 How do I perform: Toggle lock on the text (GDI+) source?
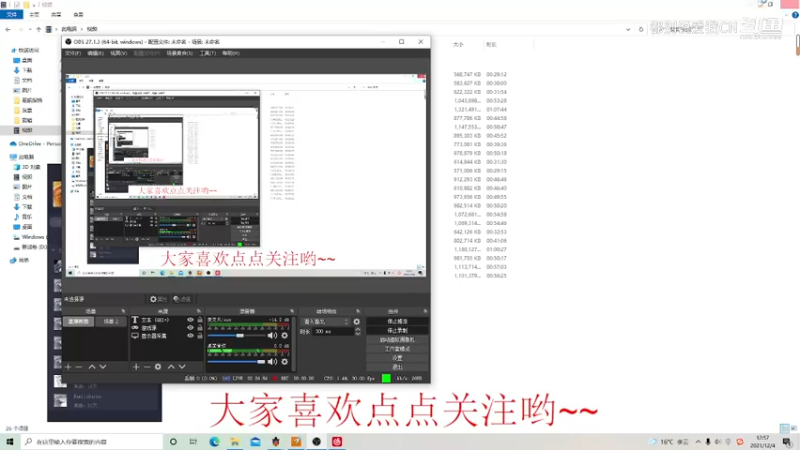click(200, 320)
